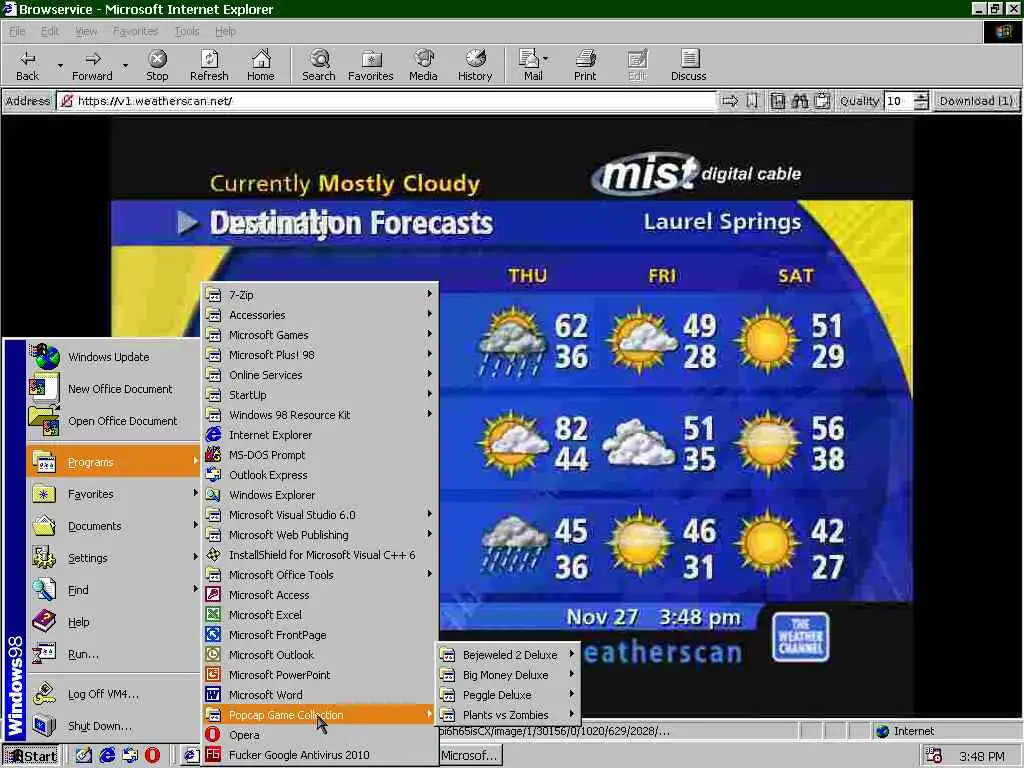The height and width of the screenshot is (768, 1024).
Task: Expand the 7-Zip submenu
Action: 320,295
